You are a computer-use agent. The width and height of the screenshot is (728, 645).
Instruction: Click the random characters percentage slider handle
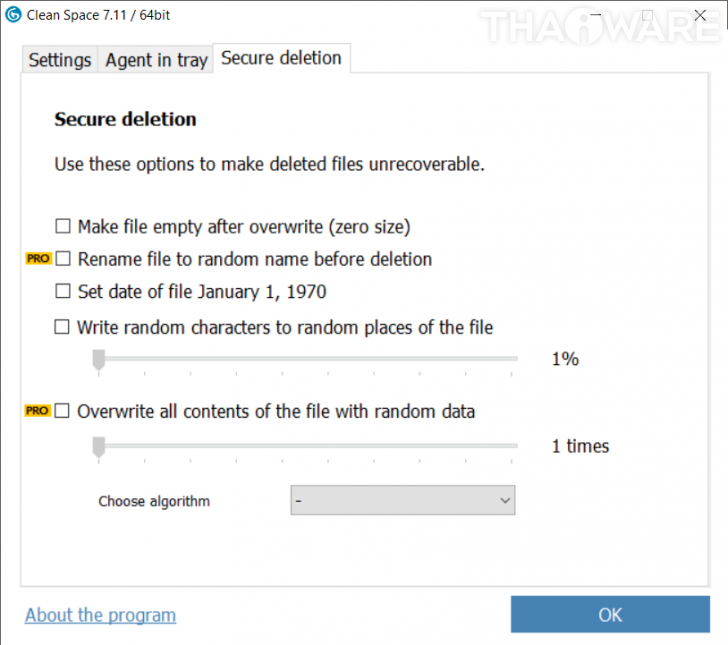98,360
